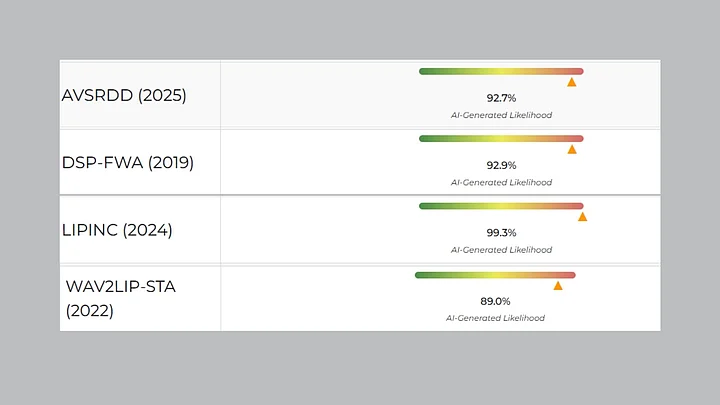The height and width of the screenshot is (405, 720).
Task: Click AI-Generated Likelihood caption under 92.7%
Action: 501,115
